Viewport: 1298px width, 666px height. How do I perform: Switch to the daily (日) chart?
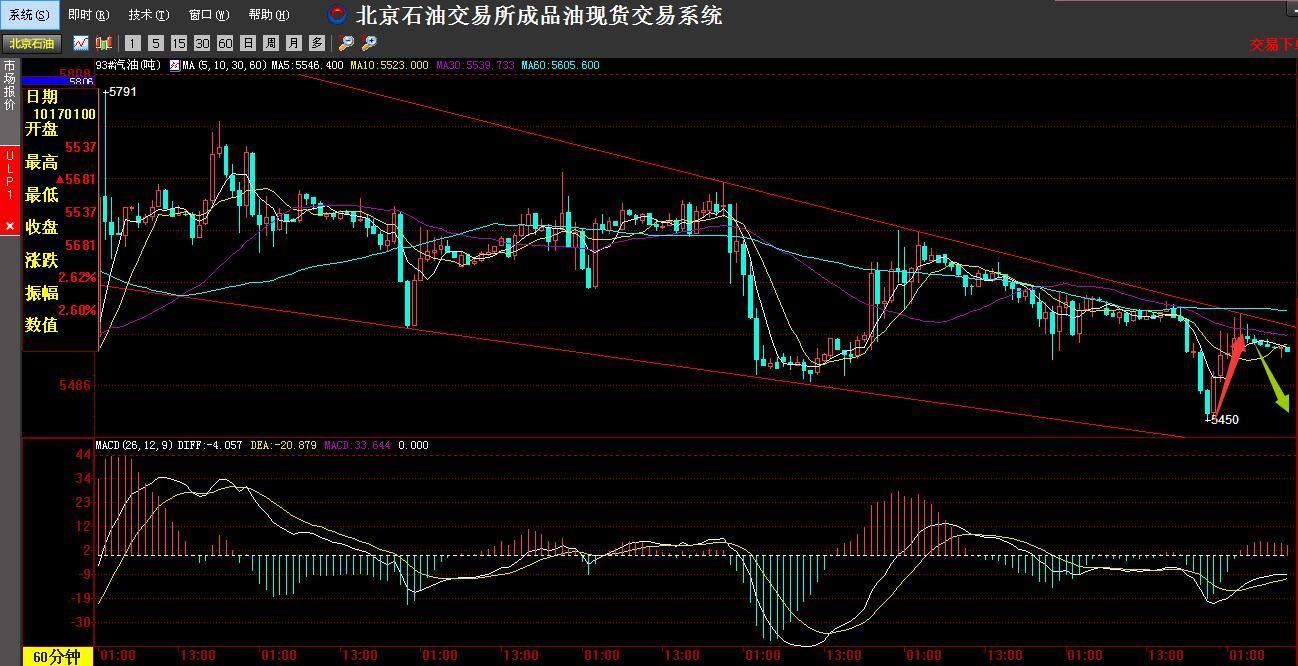[x=248, y=43]
